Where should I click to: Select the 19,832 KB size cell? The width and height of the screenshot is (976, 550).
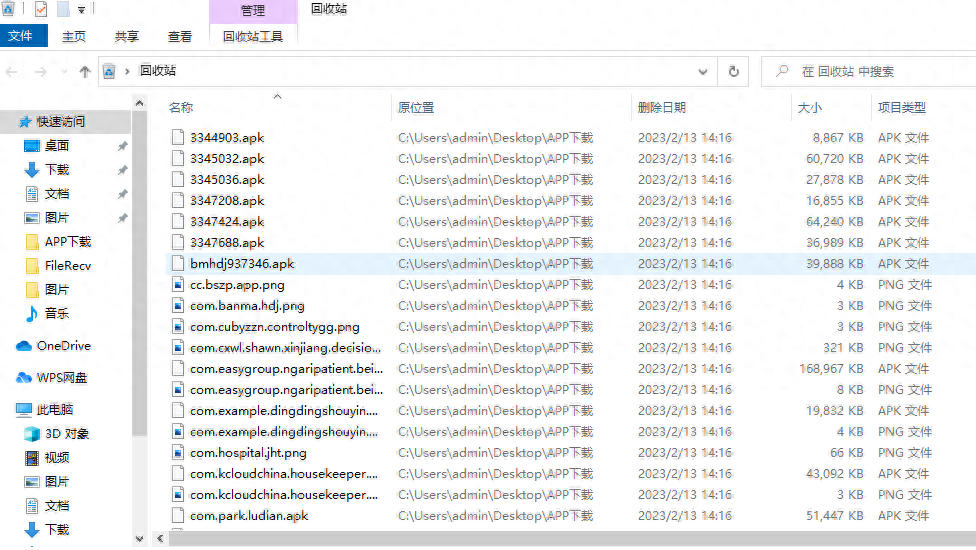(x=835, y=411)
